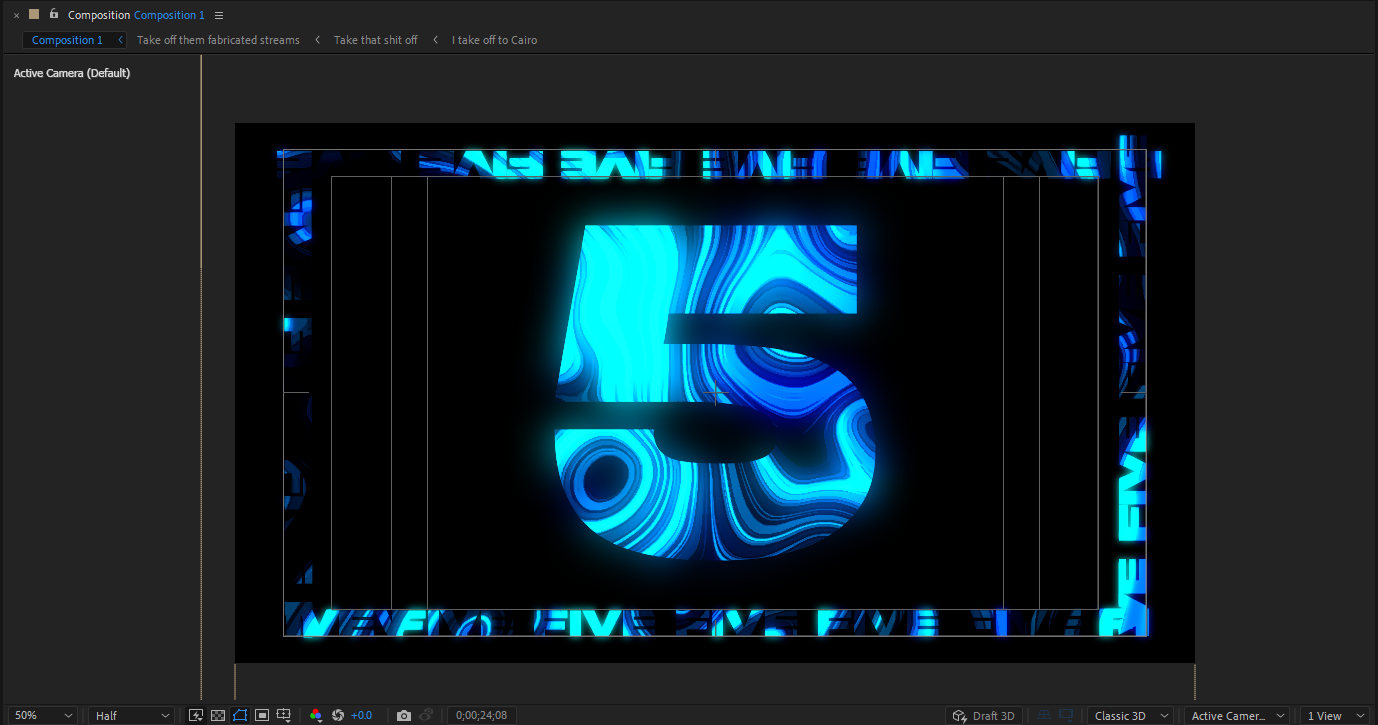Click the Region of Interest icon

click(x=262, y=715)
